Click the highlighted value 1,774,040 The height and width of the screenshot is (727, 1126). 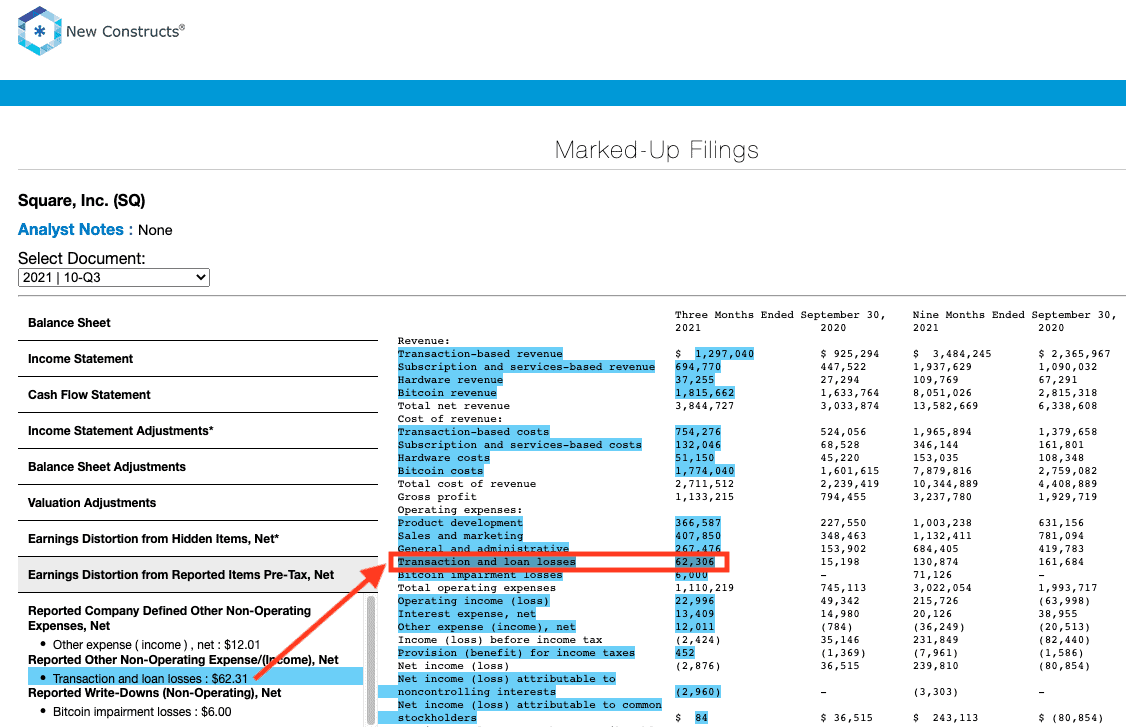click(x=704, y=471)
